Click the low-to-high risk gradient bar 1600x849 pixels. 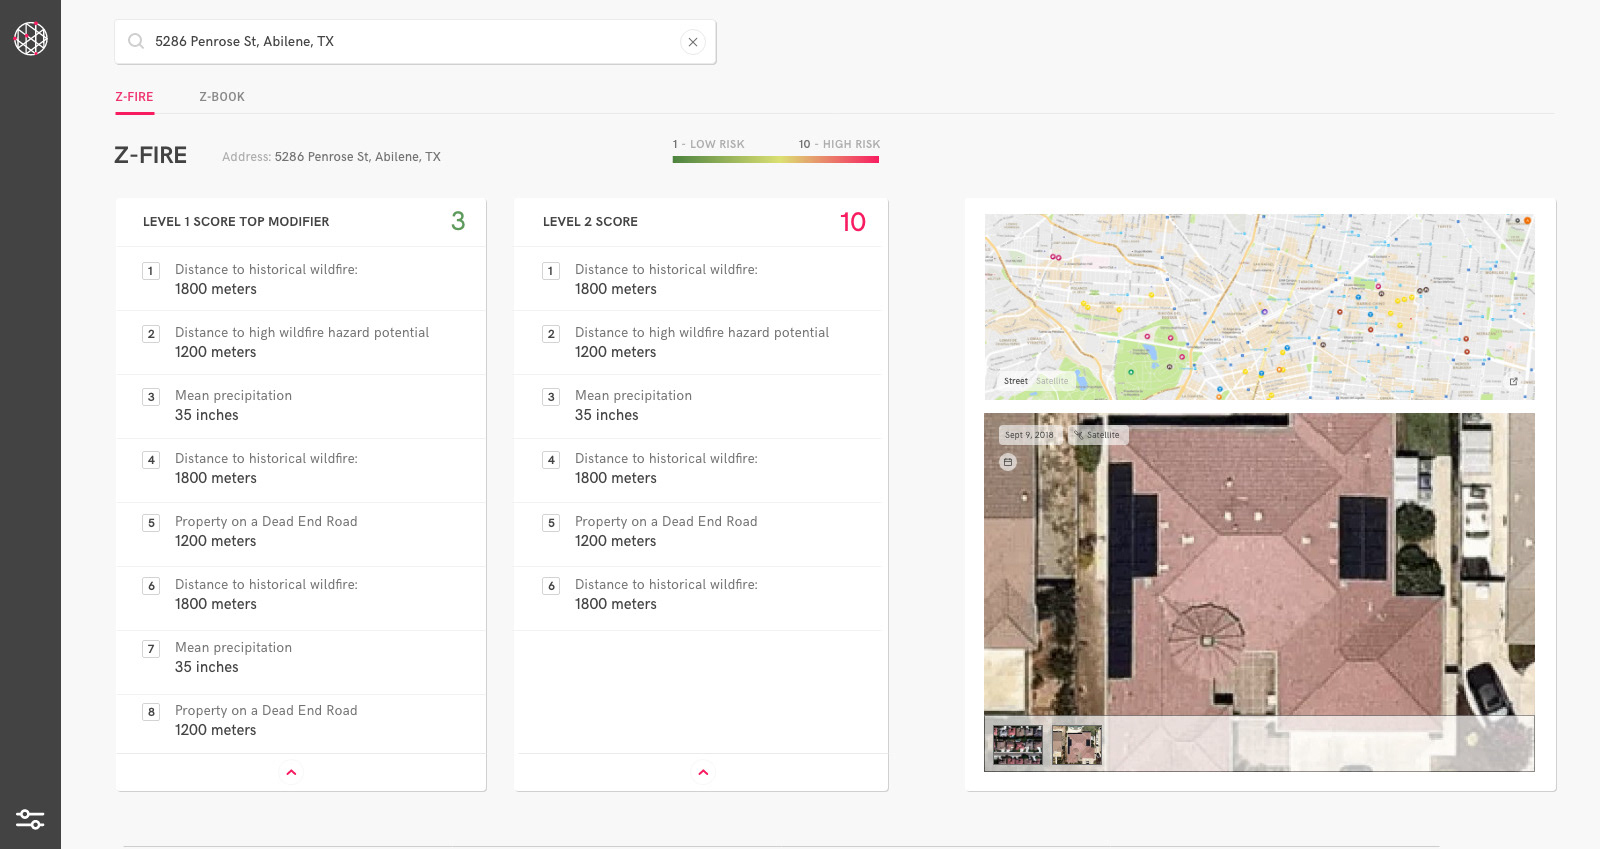click(776, 159)
